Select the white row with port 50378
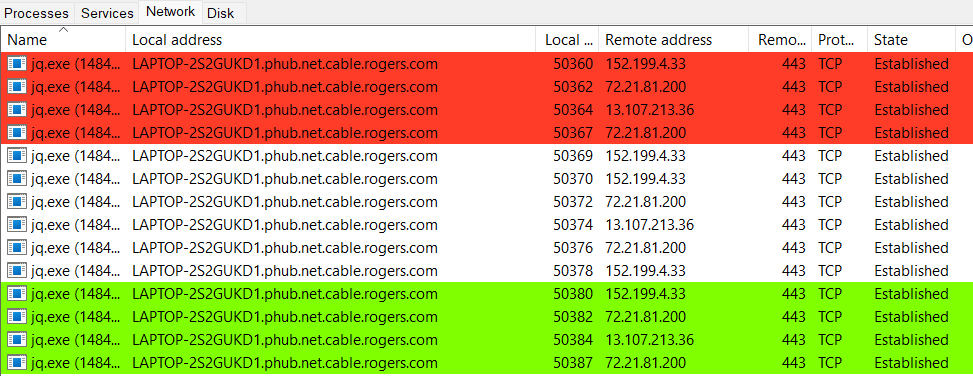The height and width of the screenshot is (376, 973). coord(486,271)
